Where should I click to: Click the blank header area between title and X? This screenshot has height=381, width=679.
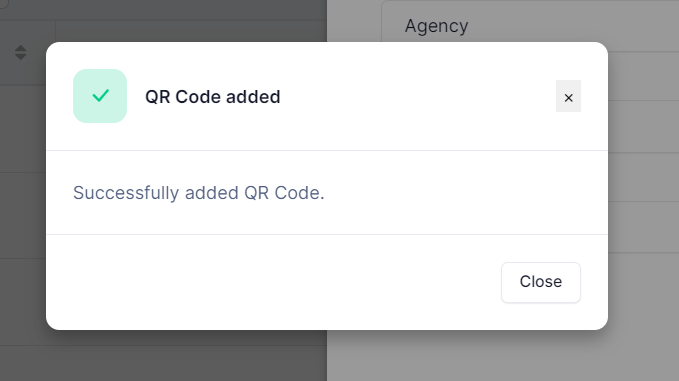click(x=418, y=97)
